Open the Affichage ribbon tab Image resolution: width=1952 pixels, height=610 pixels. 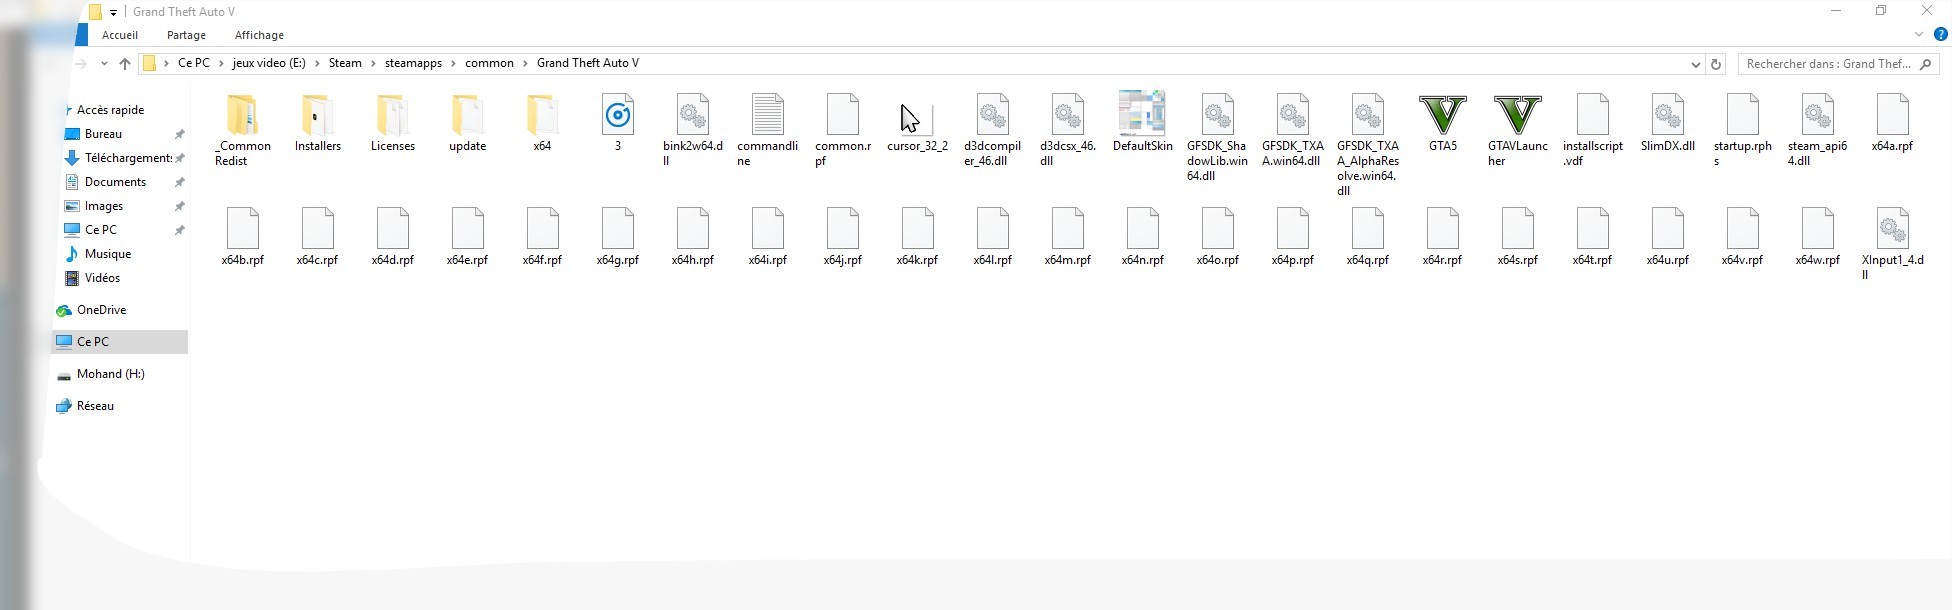(x=259, y=35)
